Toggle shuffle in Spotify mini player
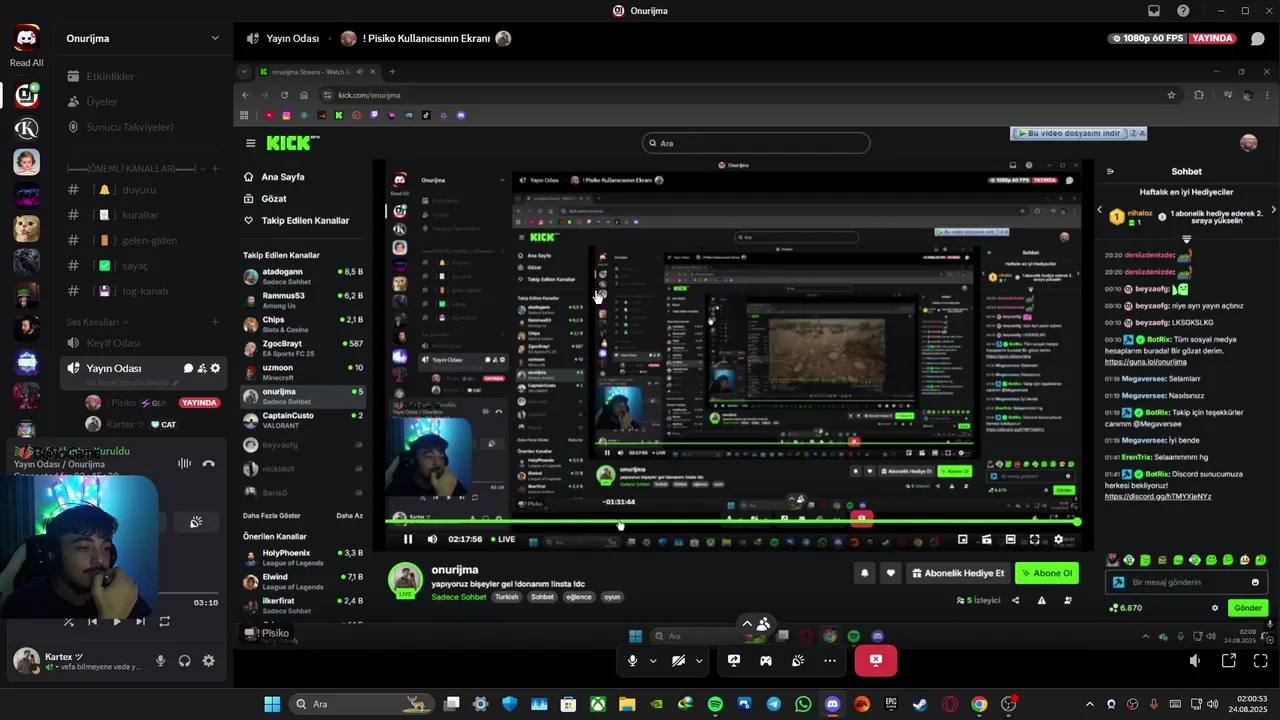Screen dimensions: 1280x720 coord(68,621)
